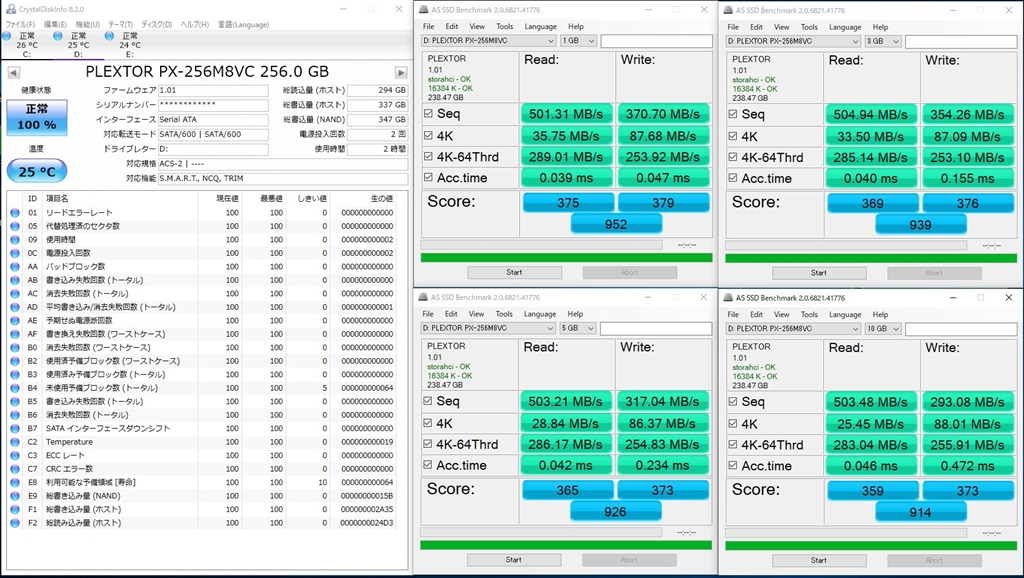Screen dimensions: 1024x578
Task: Click the status orb for attribute AC 消去失敗回数
Action: click(15, 293)
